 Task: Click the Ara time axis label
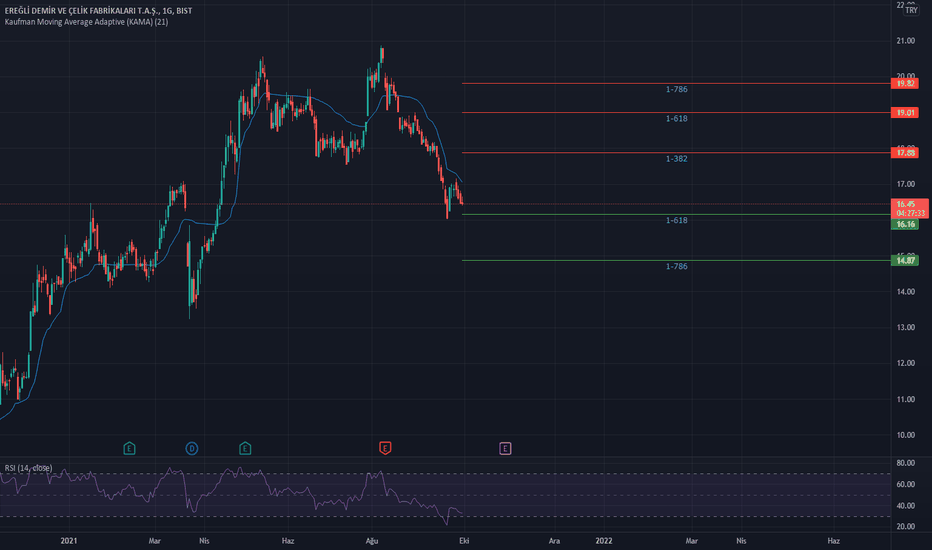(x=554, y=540)
